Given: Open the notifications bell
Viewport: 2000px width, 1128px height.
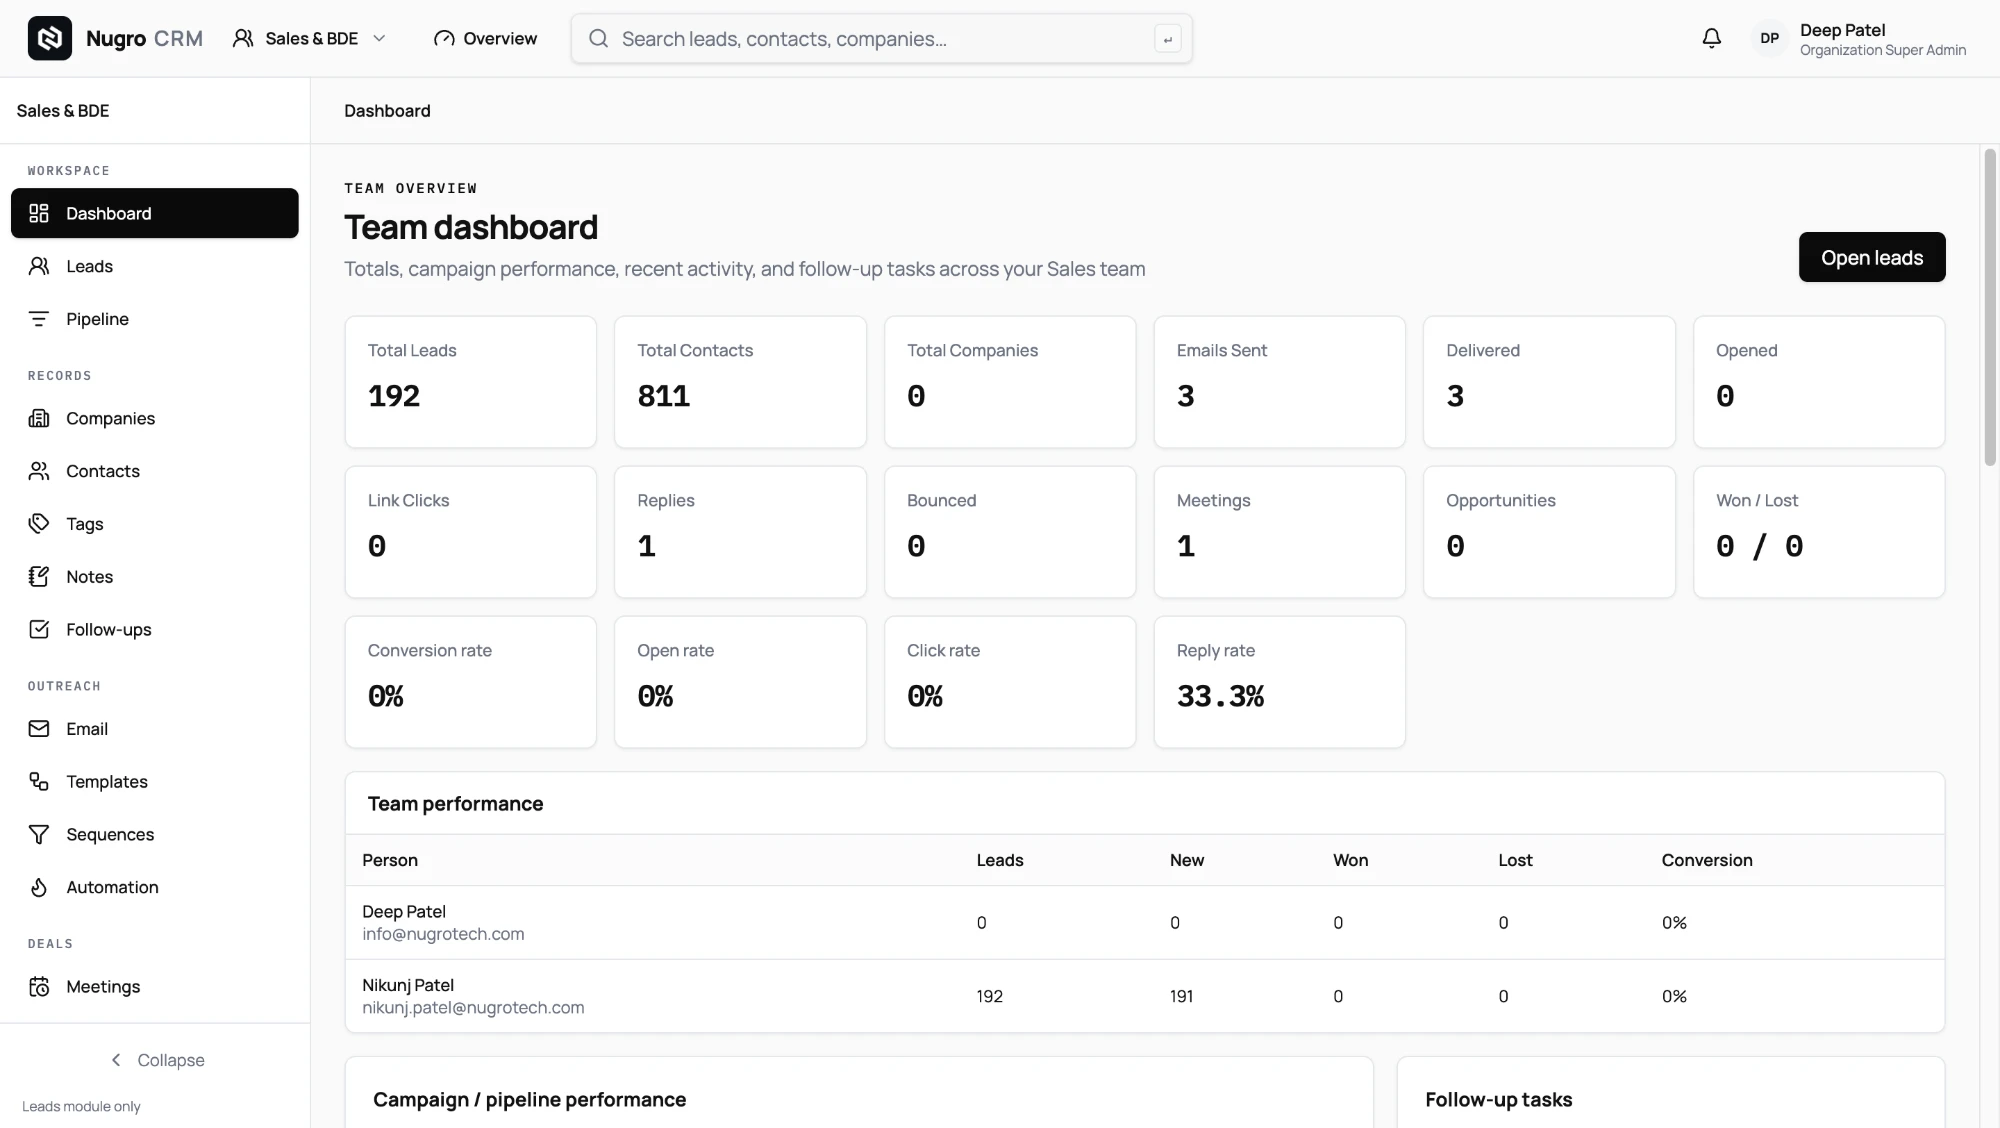Looking at the screenshot, I should [1711, 38].
